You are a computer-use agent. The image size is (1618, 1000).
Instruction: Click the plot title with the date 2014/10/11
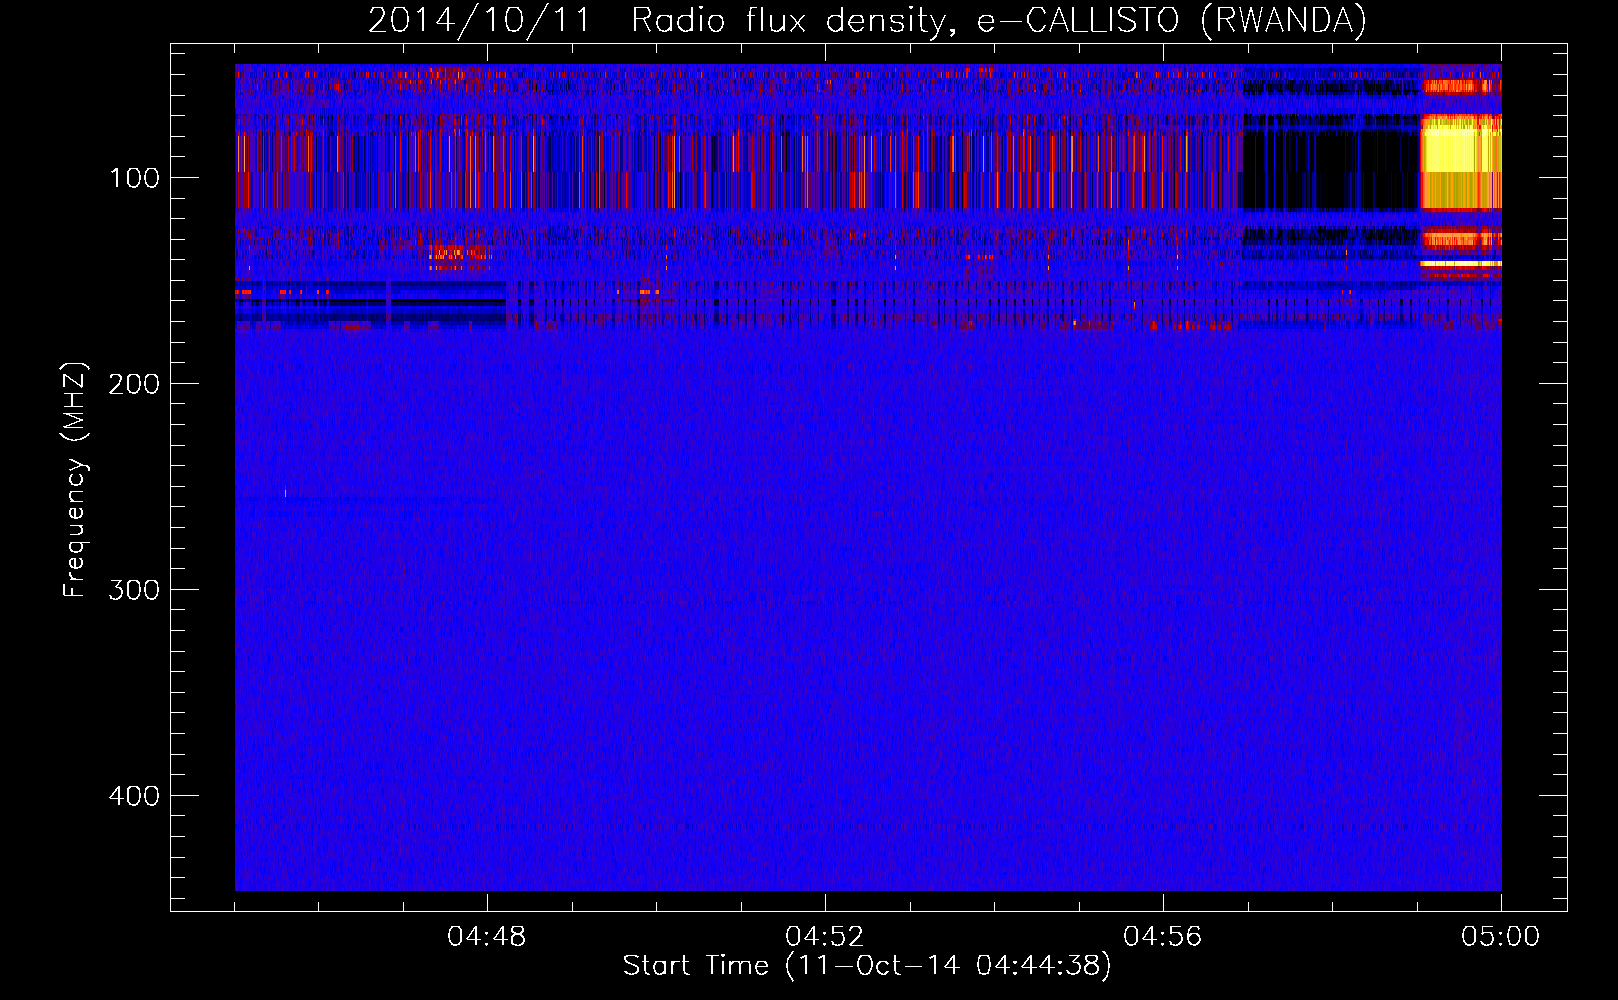point(867,20)
